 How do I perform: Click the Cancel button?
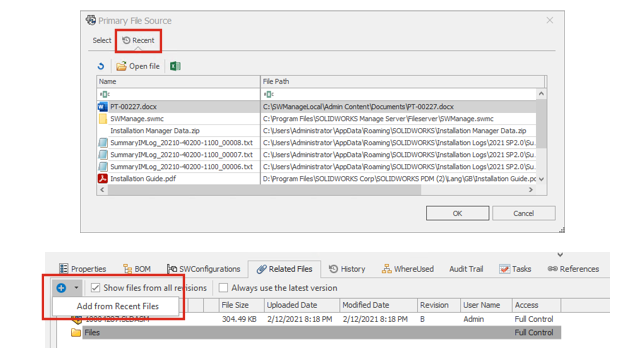[524, 213]
